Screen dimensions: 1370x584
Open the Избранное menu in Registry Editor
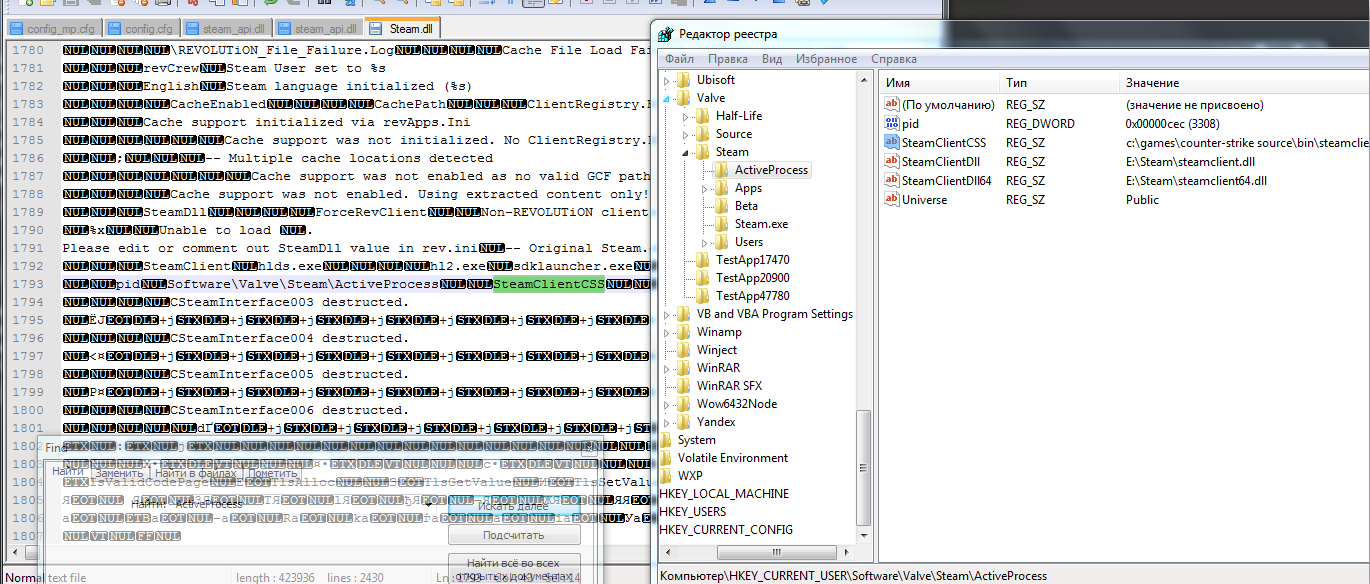(826, 59)
